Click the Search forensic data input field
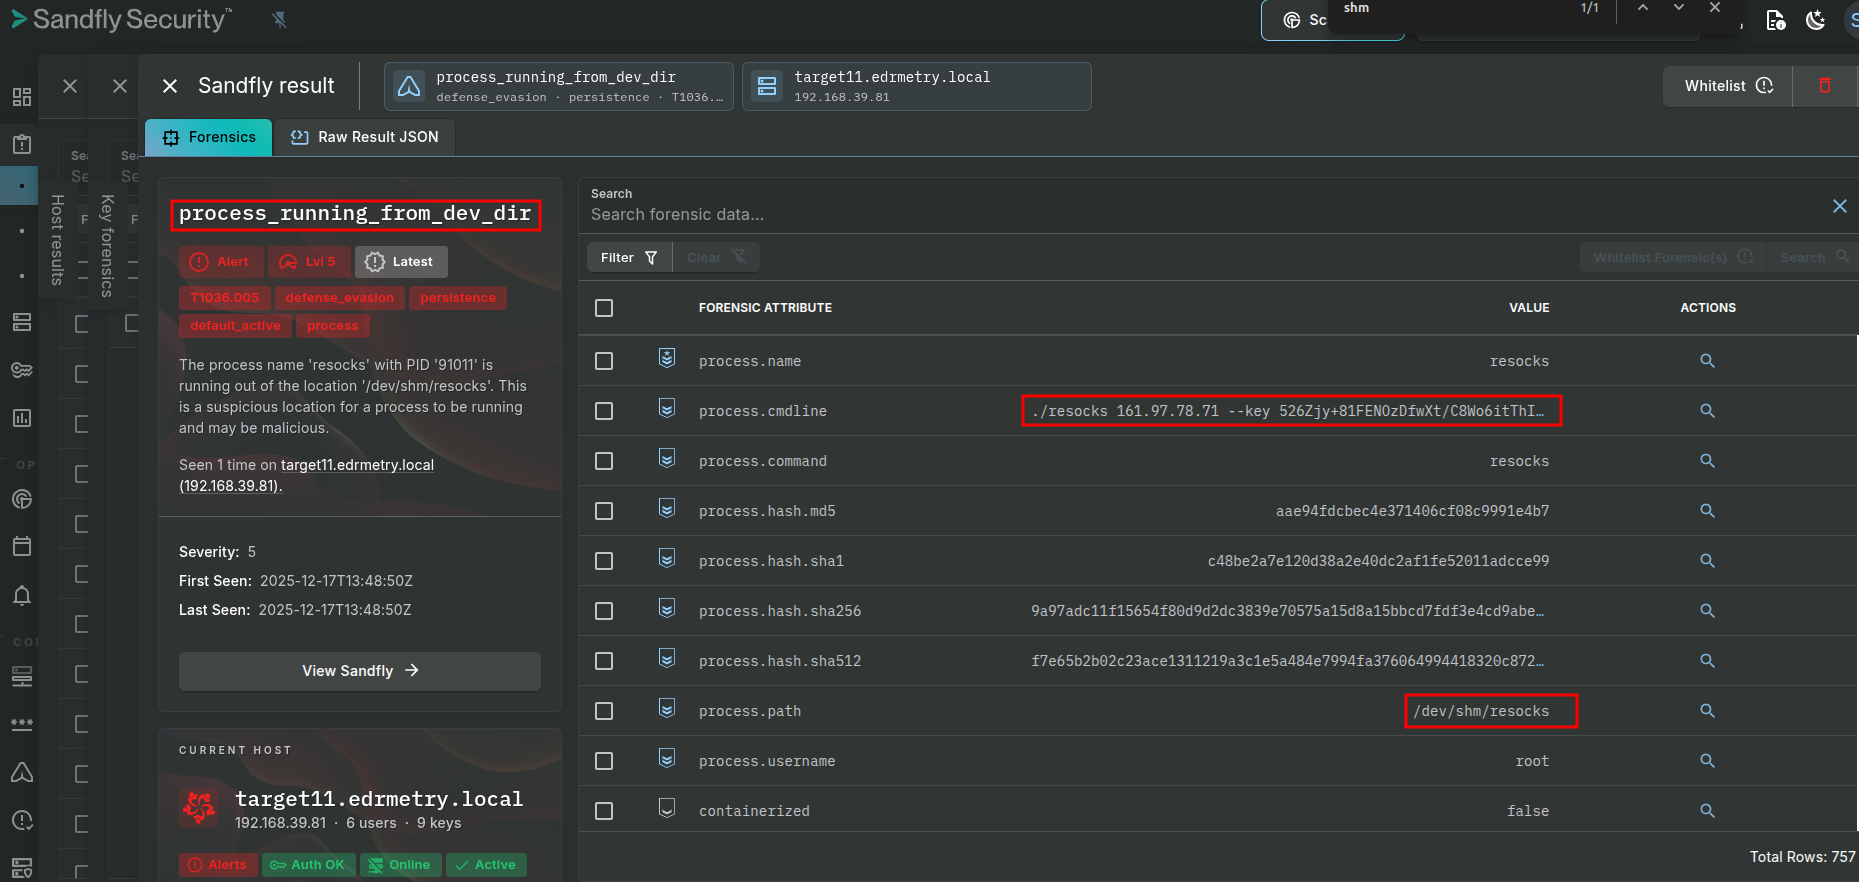 coord(1200,215)
